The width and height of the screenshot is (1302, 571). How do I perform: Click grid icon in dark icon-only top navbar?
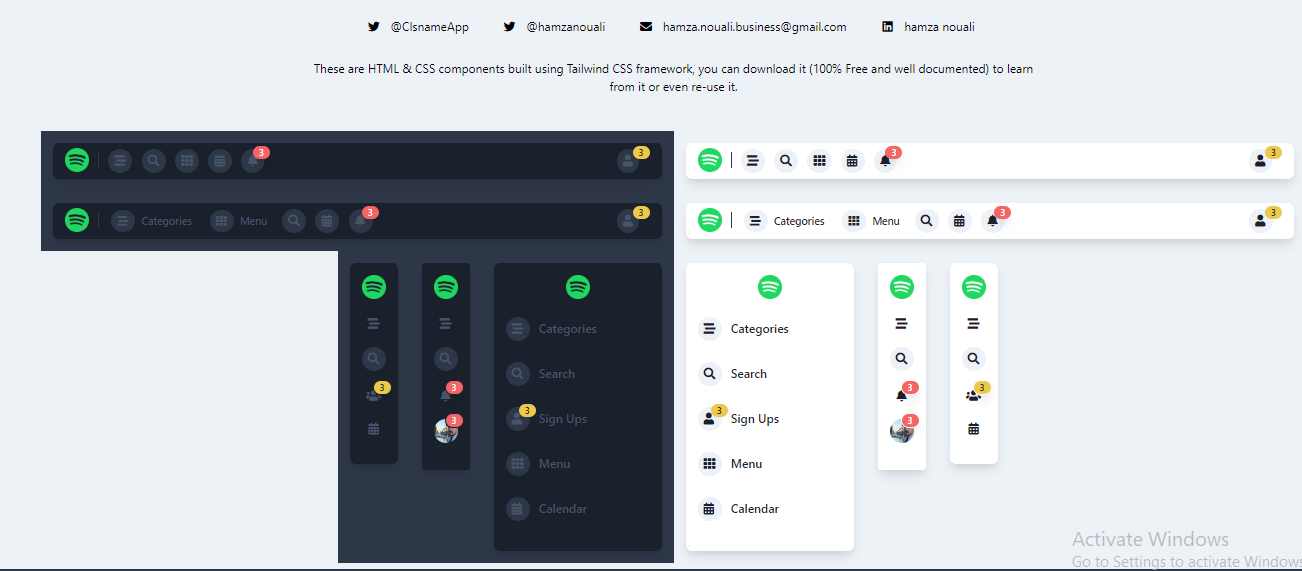pos(187,160)
